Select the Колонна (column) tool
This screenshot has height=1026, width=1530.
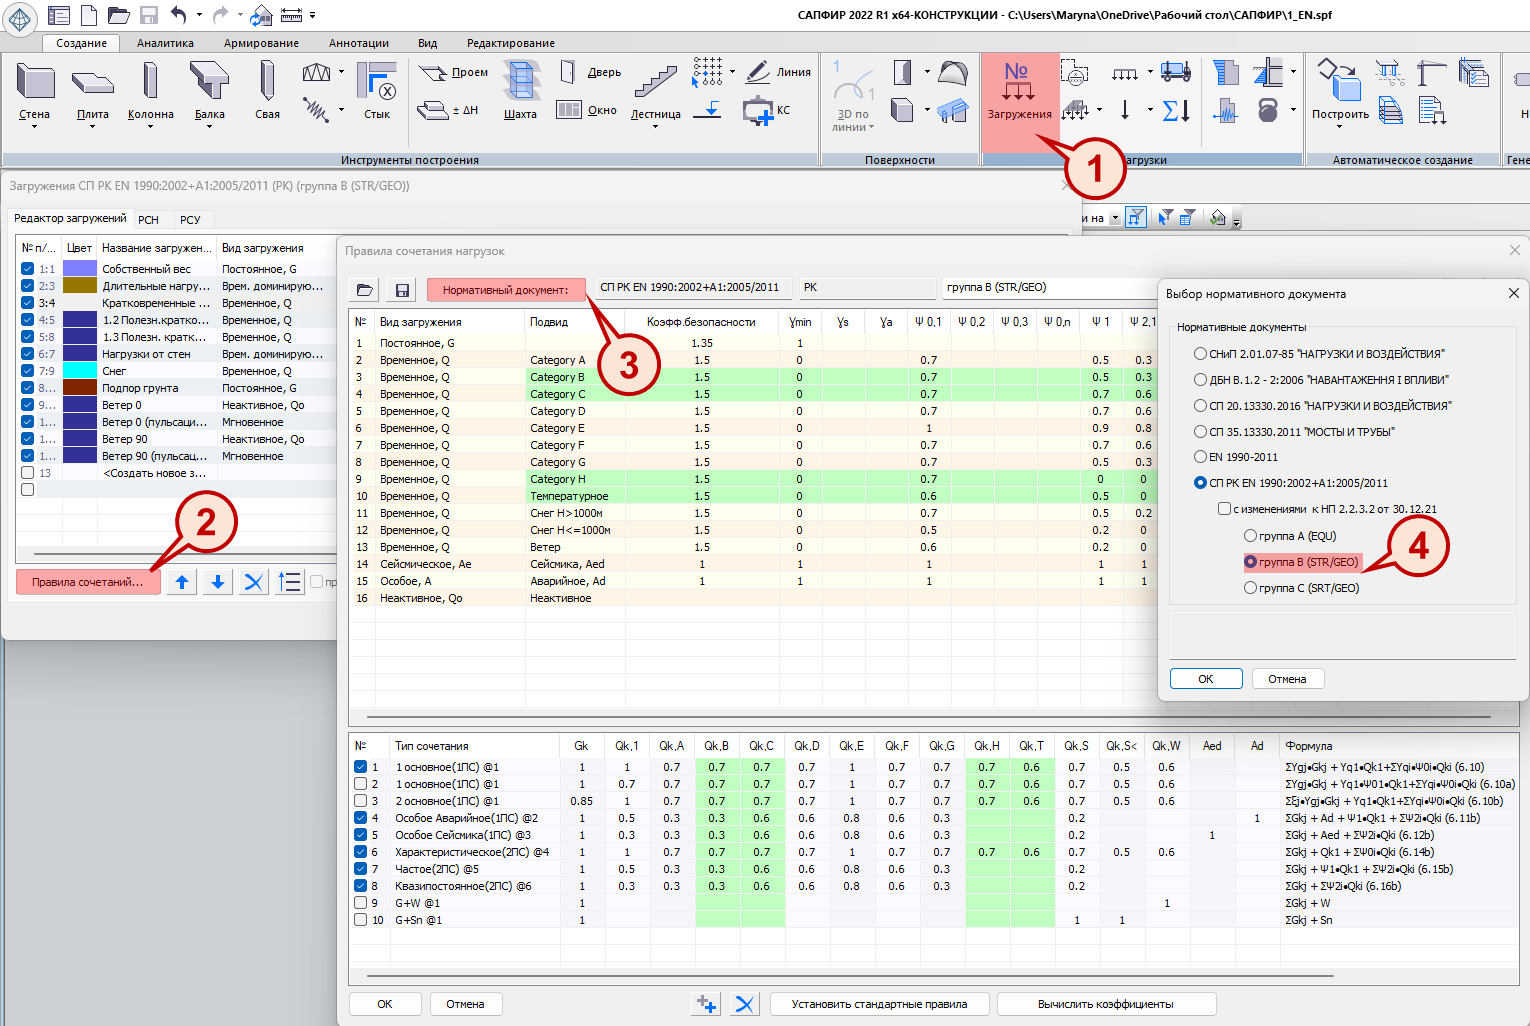150,82
